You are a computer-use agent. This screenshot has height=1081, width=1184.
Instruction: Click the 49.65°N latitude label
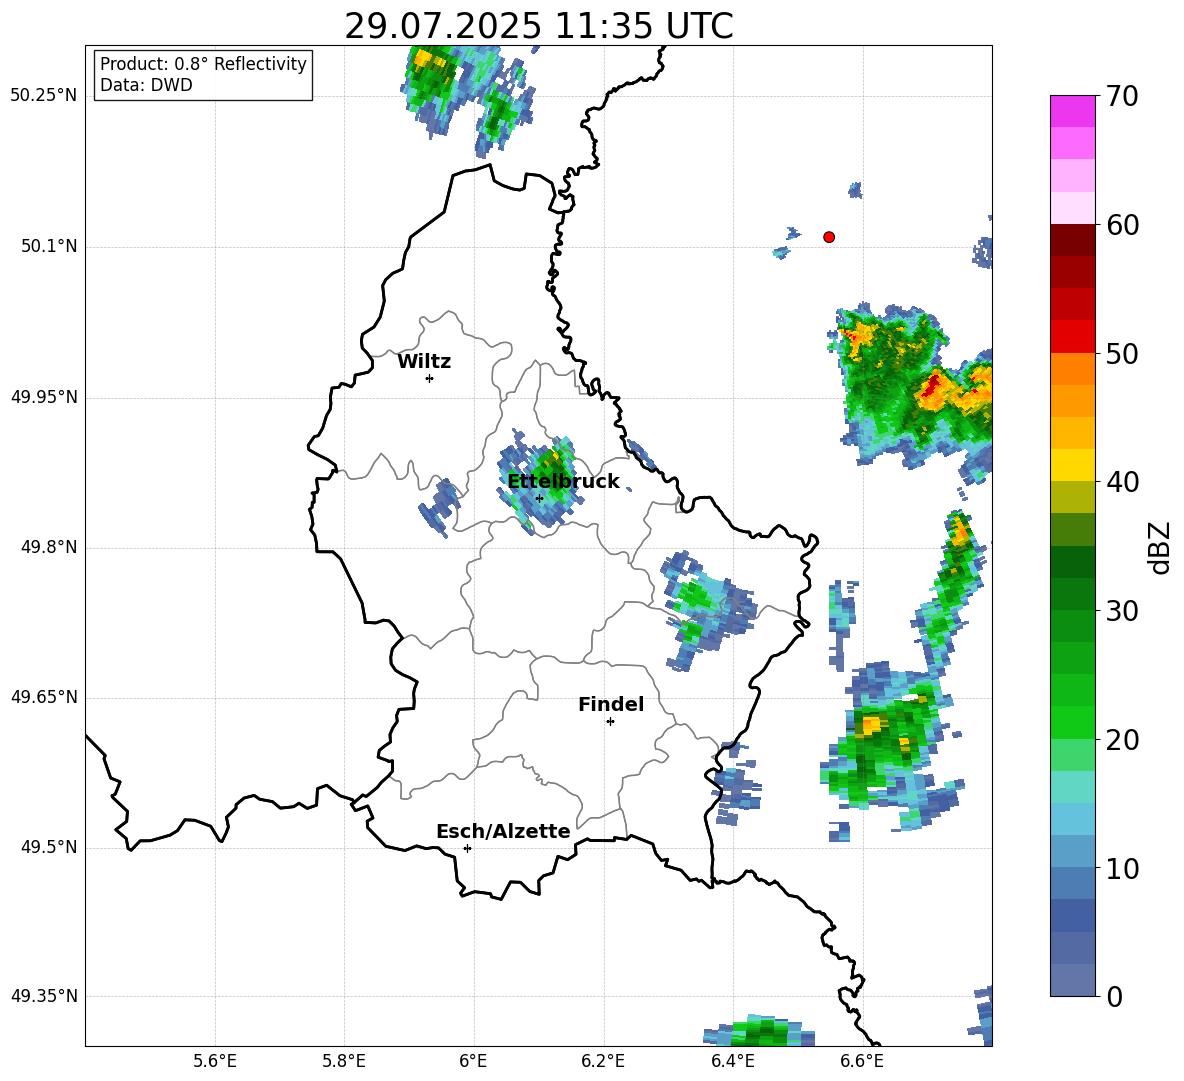(x=43, y=697)
